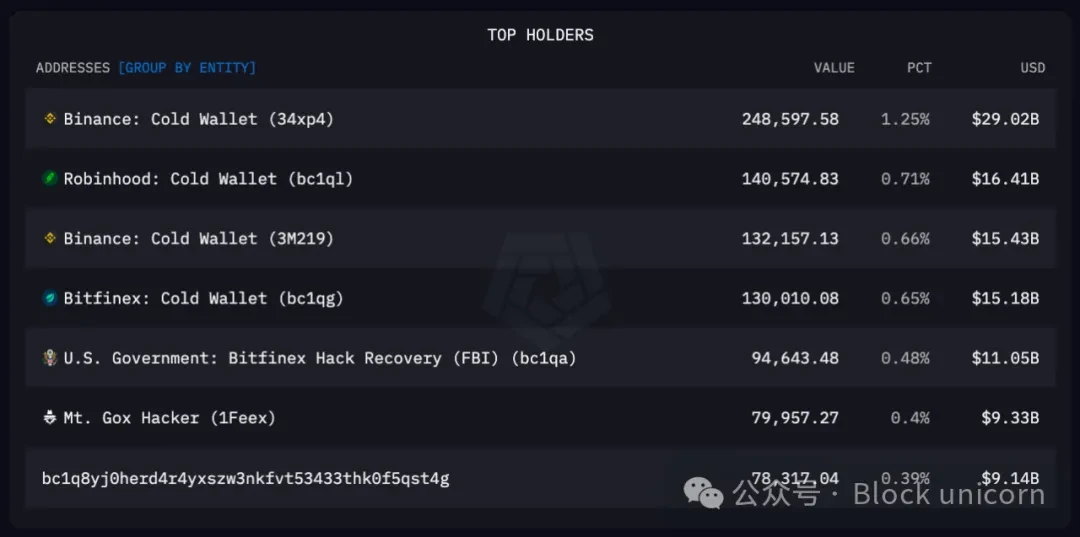Open the unlabeled bc1q8yj0herd4r4 address
1080x537 pixels.
click(x=245, y=478)
